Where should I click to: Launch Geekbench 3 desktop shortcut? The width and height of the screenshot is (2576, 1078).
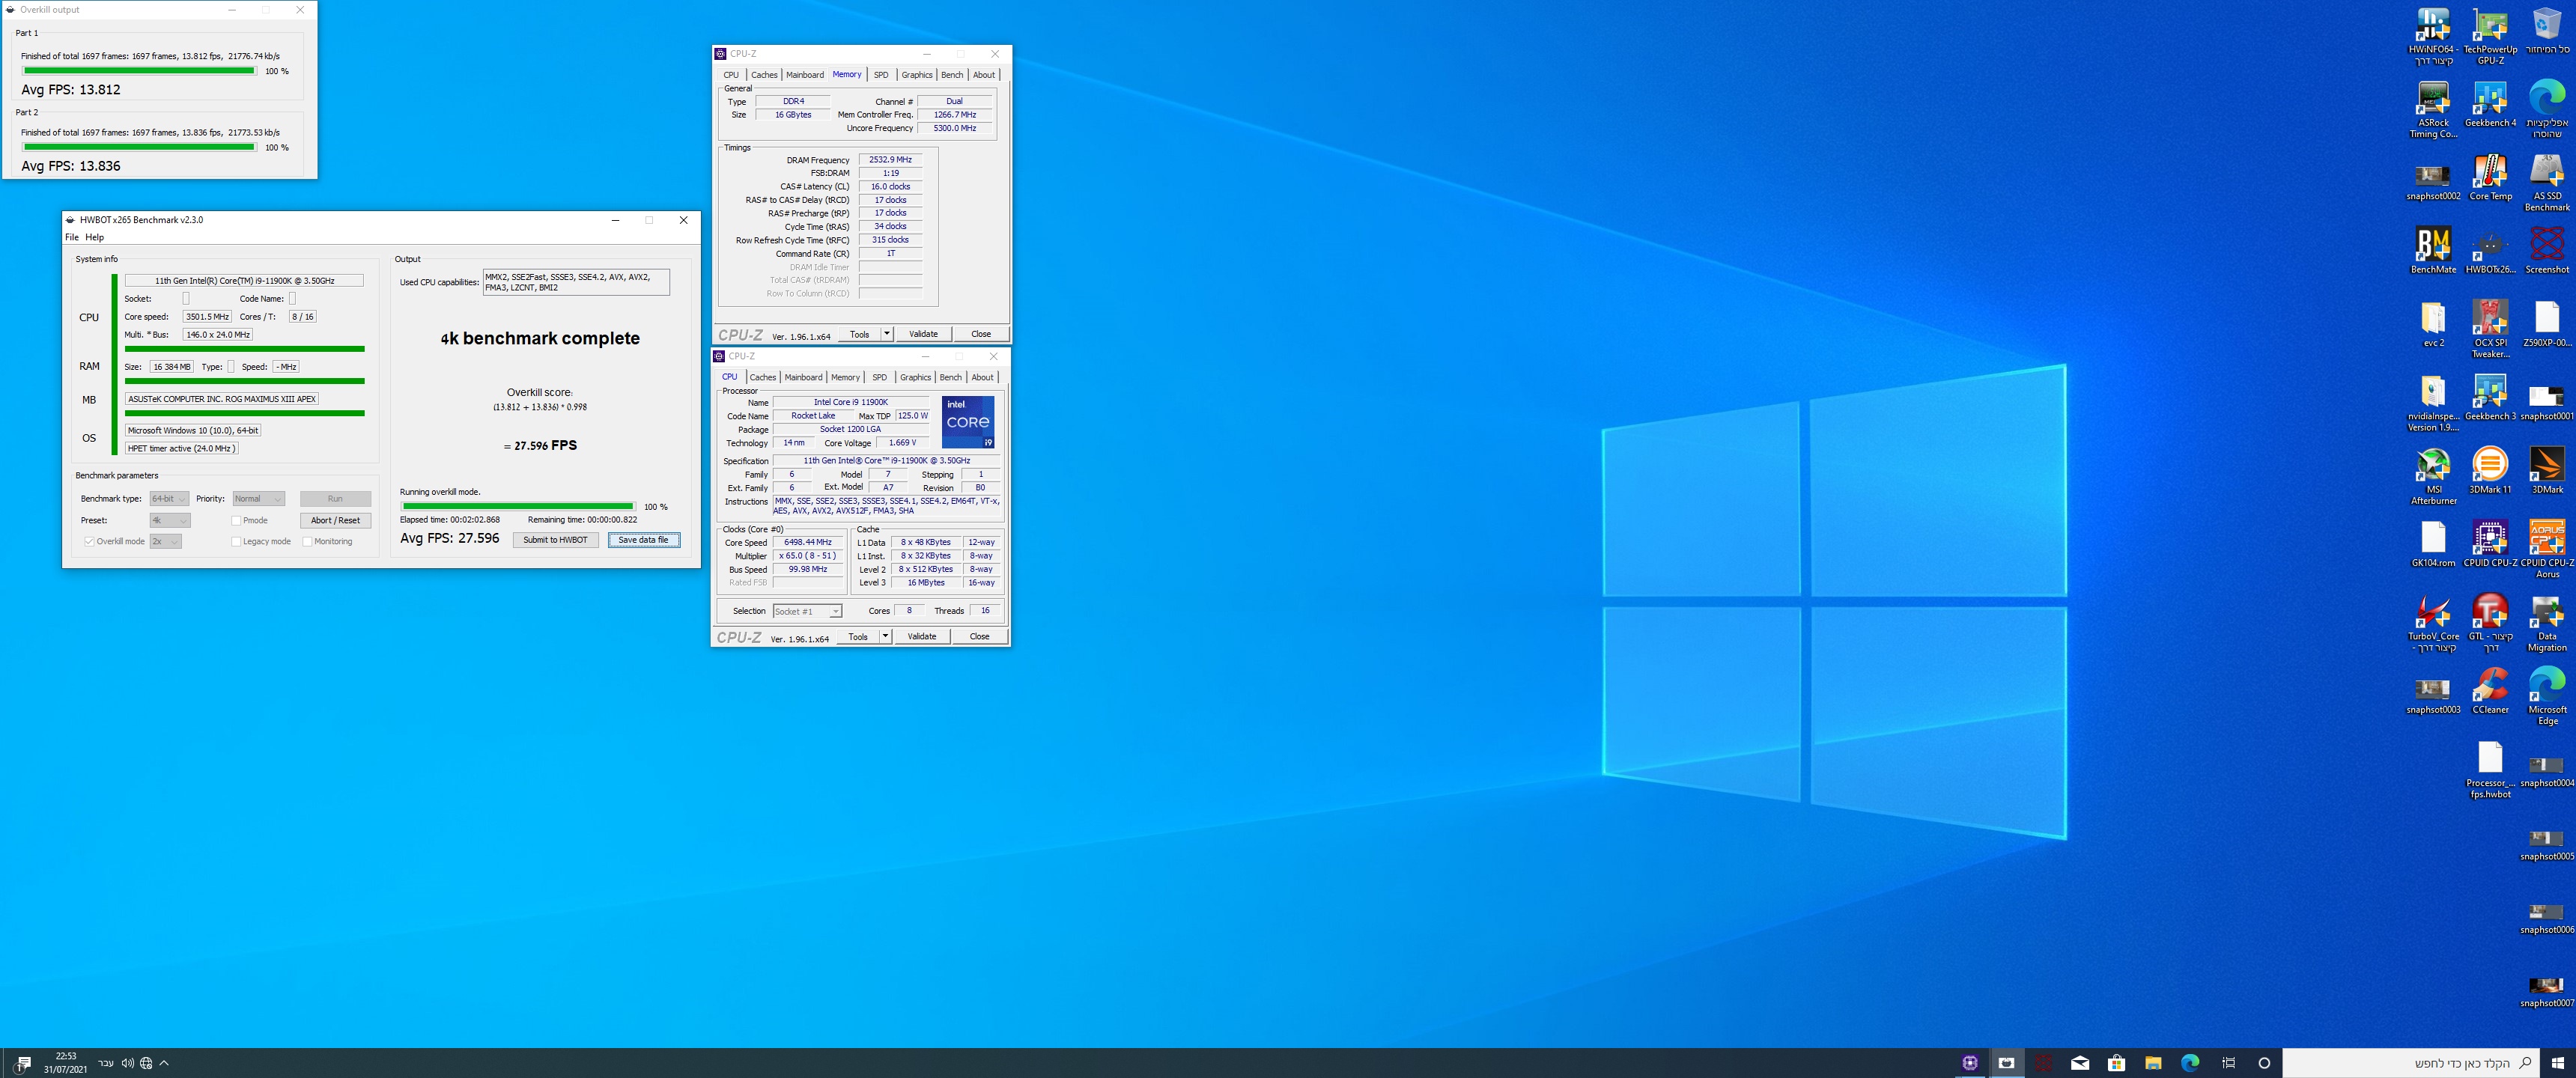click(x=2490, y=397)
